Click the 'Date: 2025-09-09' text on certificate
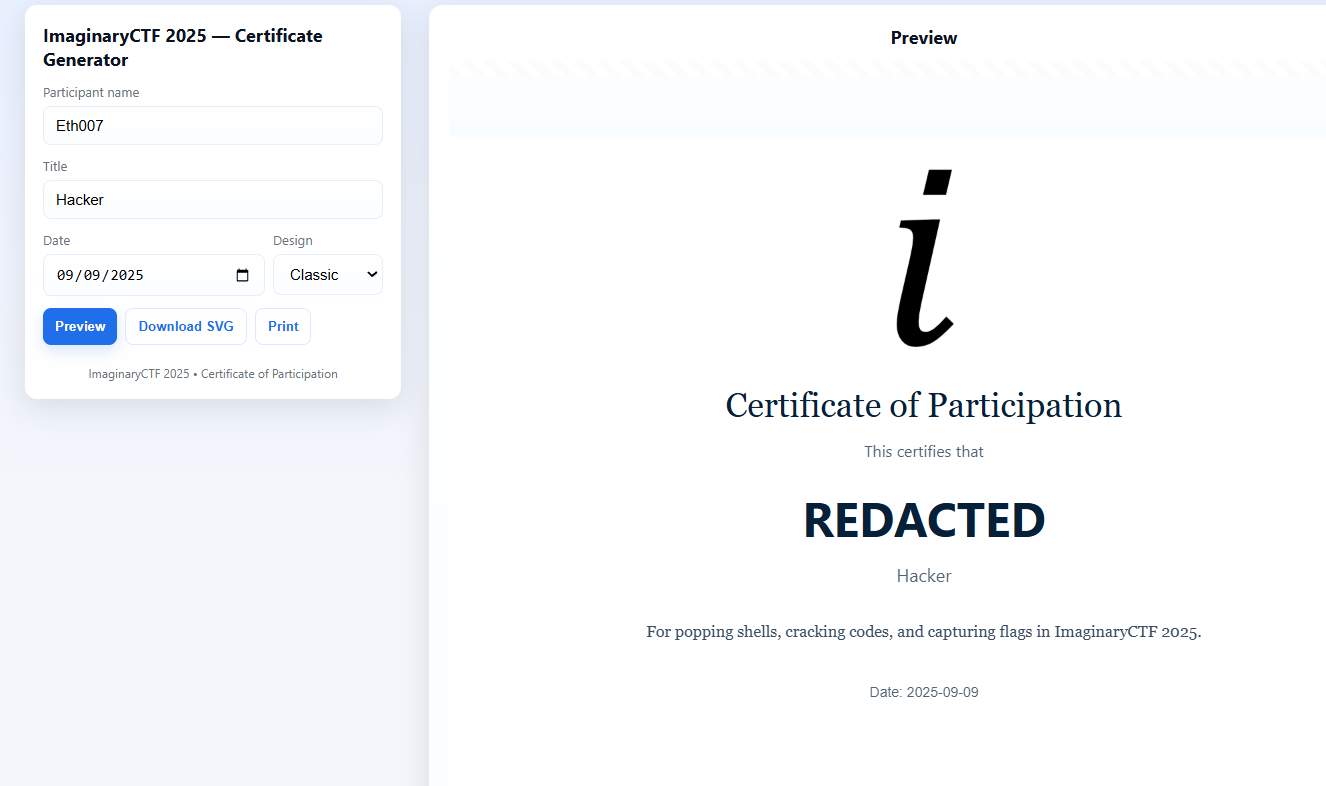1326x786 pixels. [x=923, y=692]
